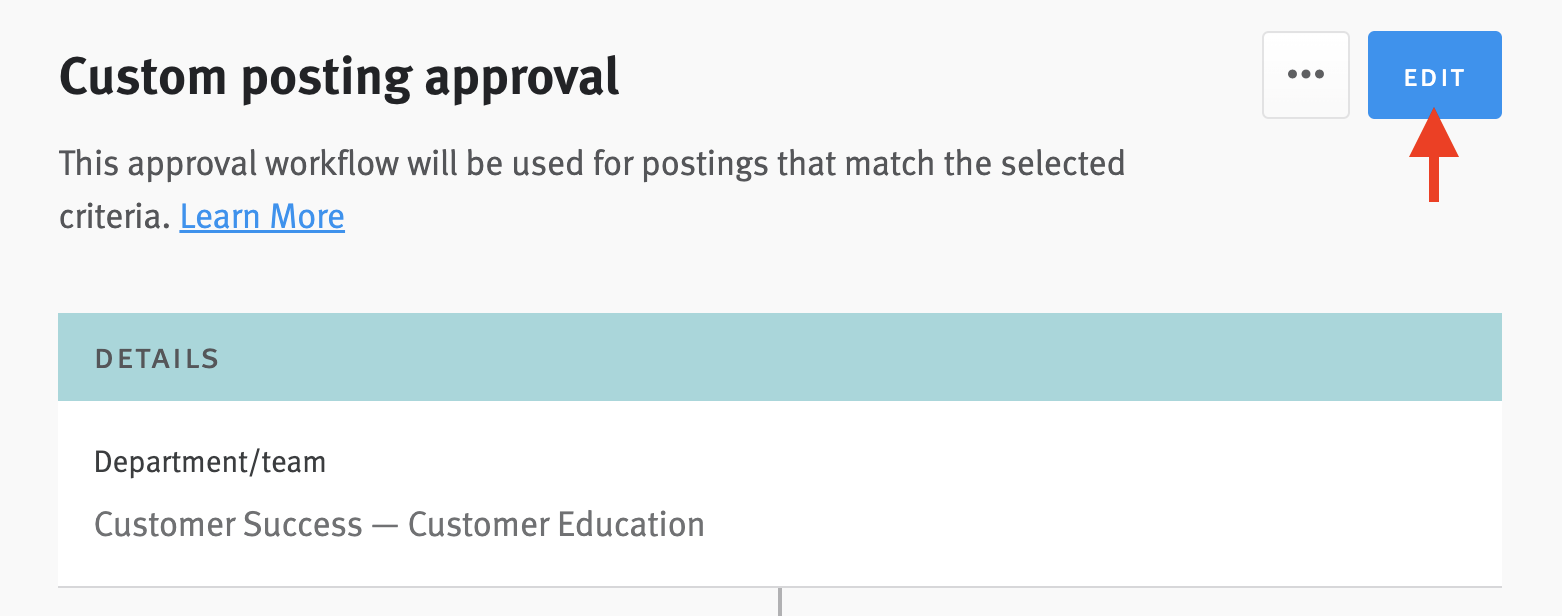Click the EDIT button
Viewport: 1562px width, 616px height.
pyautogui.click(x=1434, y=74)
